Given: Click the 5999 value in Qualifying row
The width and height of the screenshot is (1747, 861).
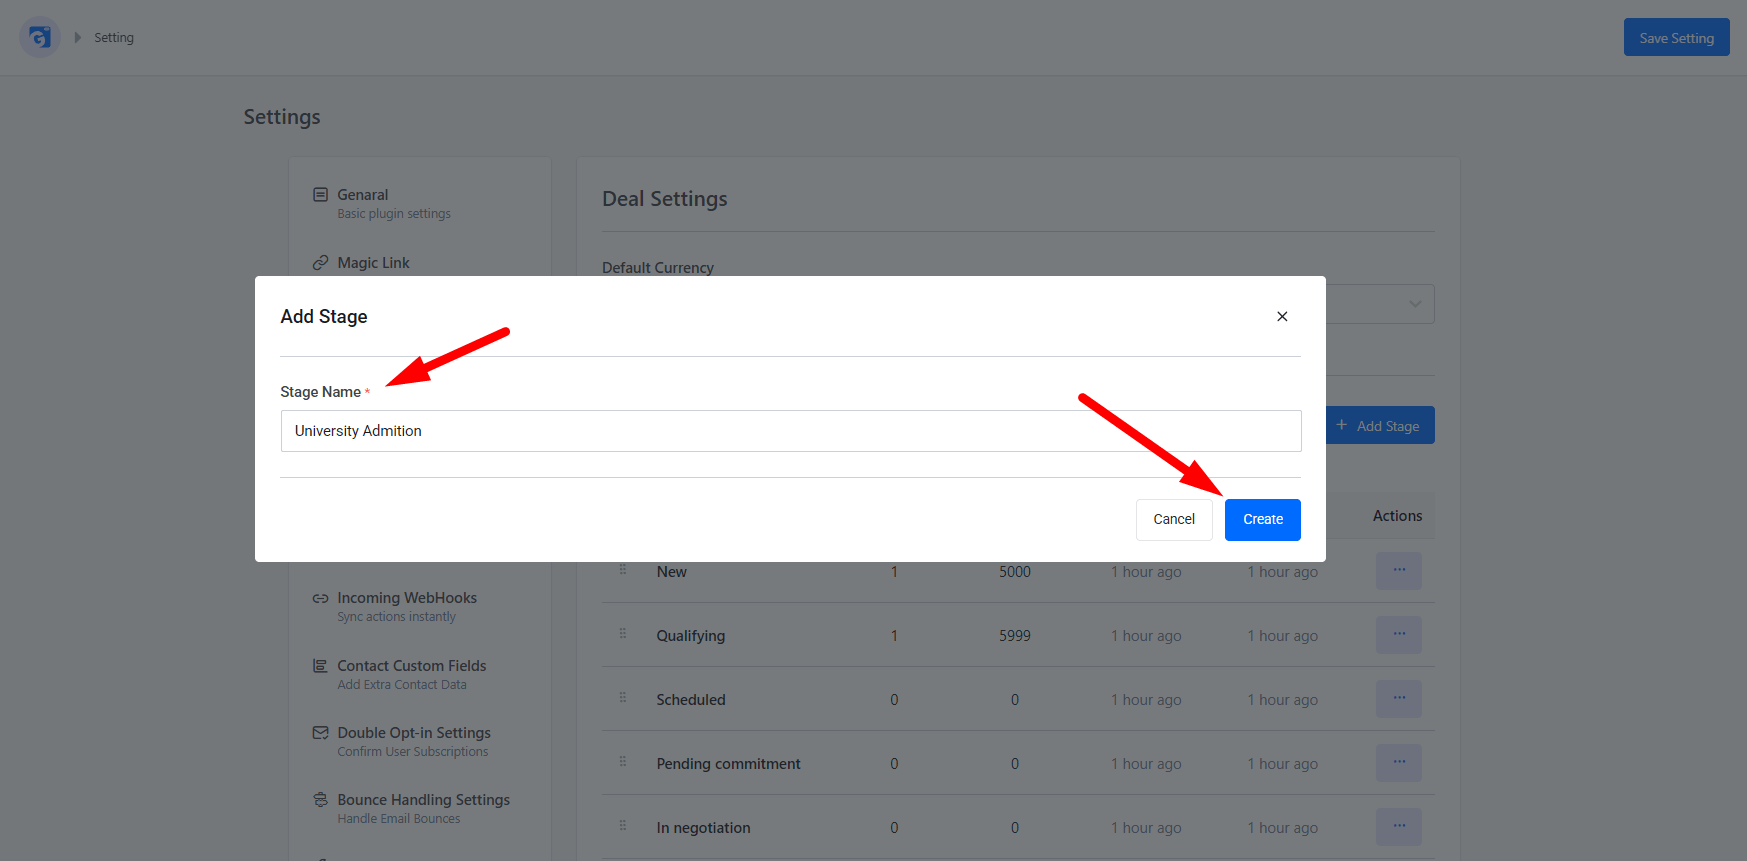Looking at the screenshot, I should (x=1015, y=636).
